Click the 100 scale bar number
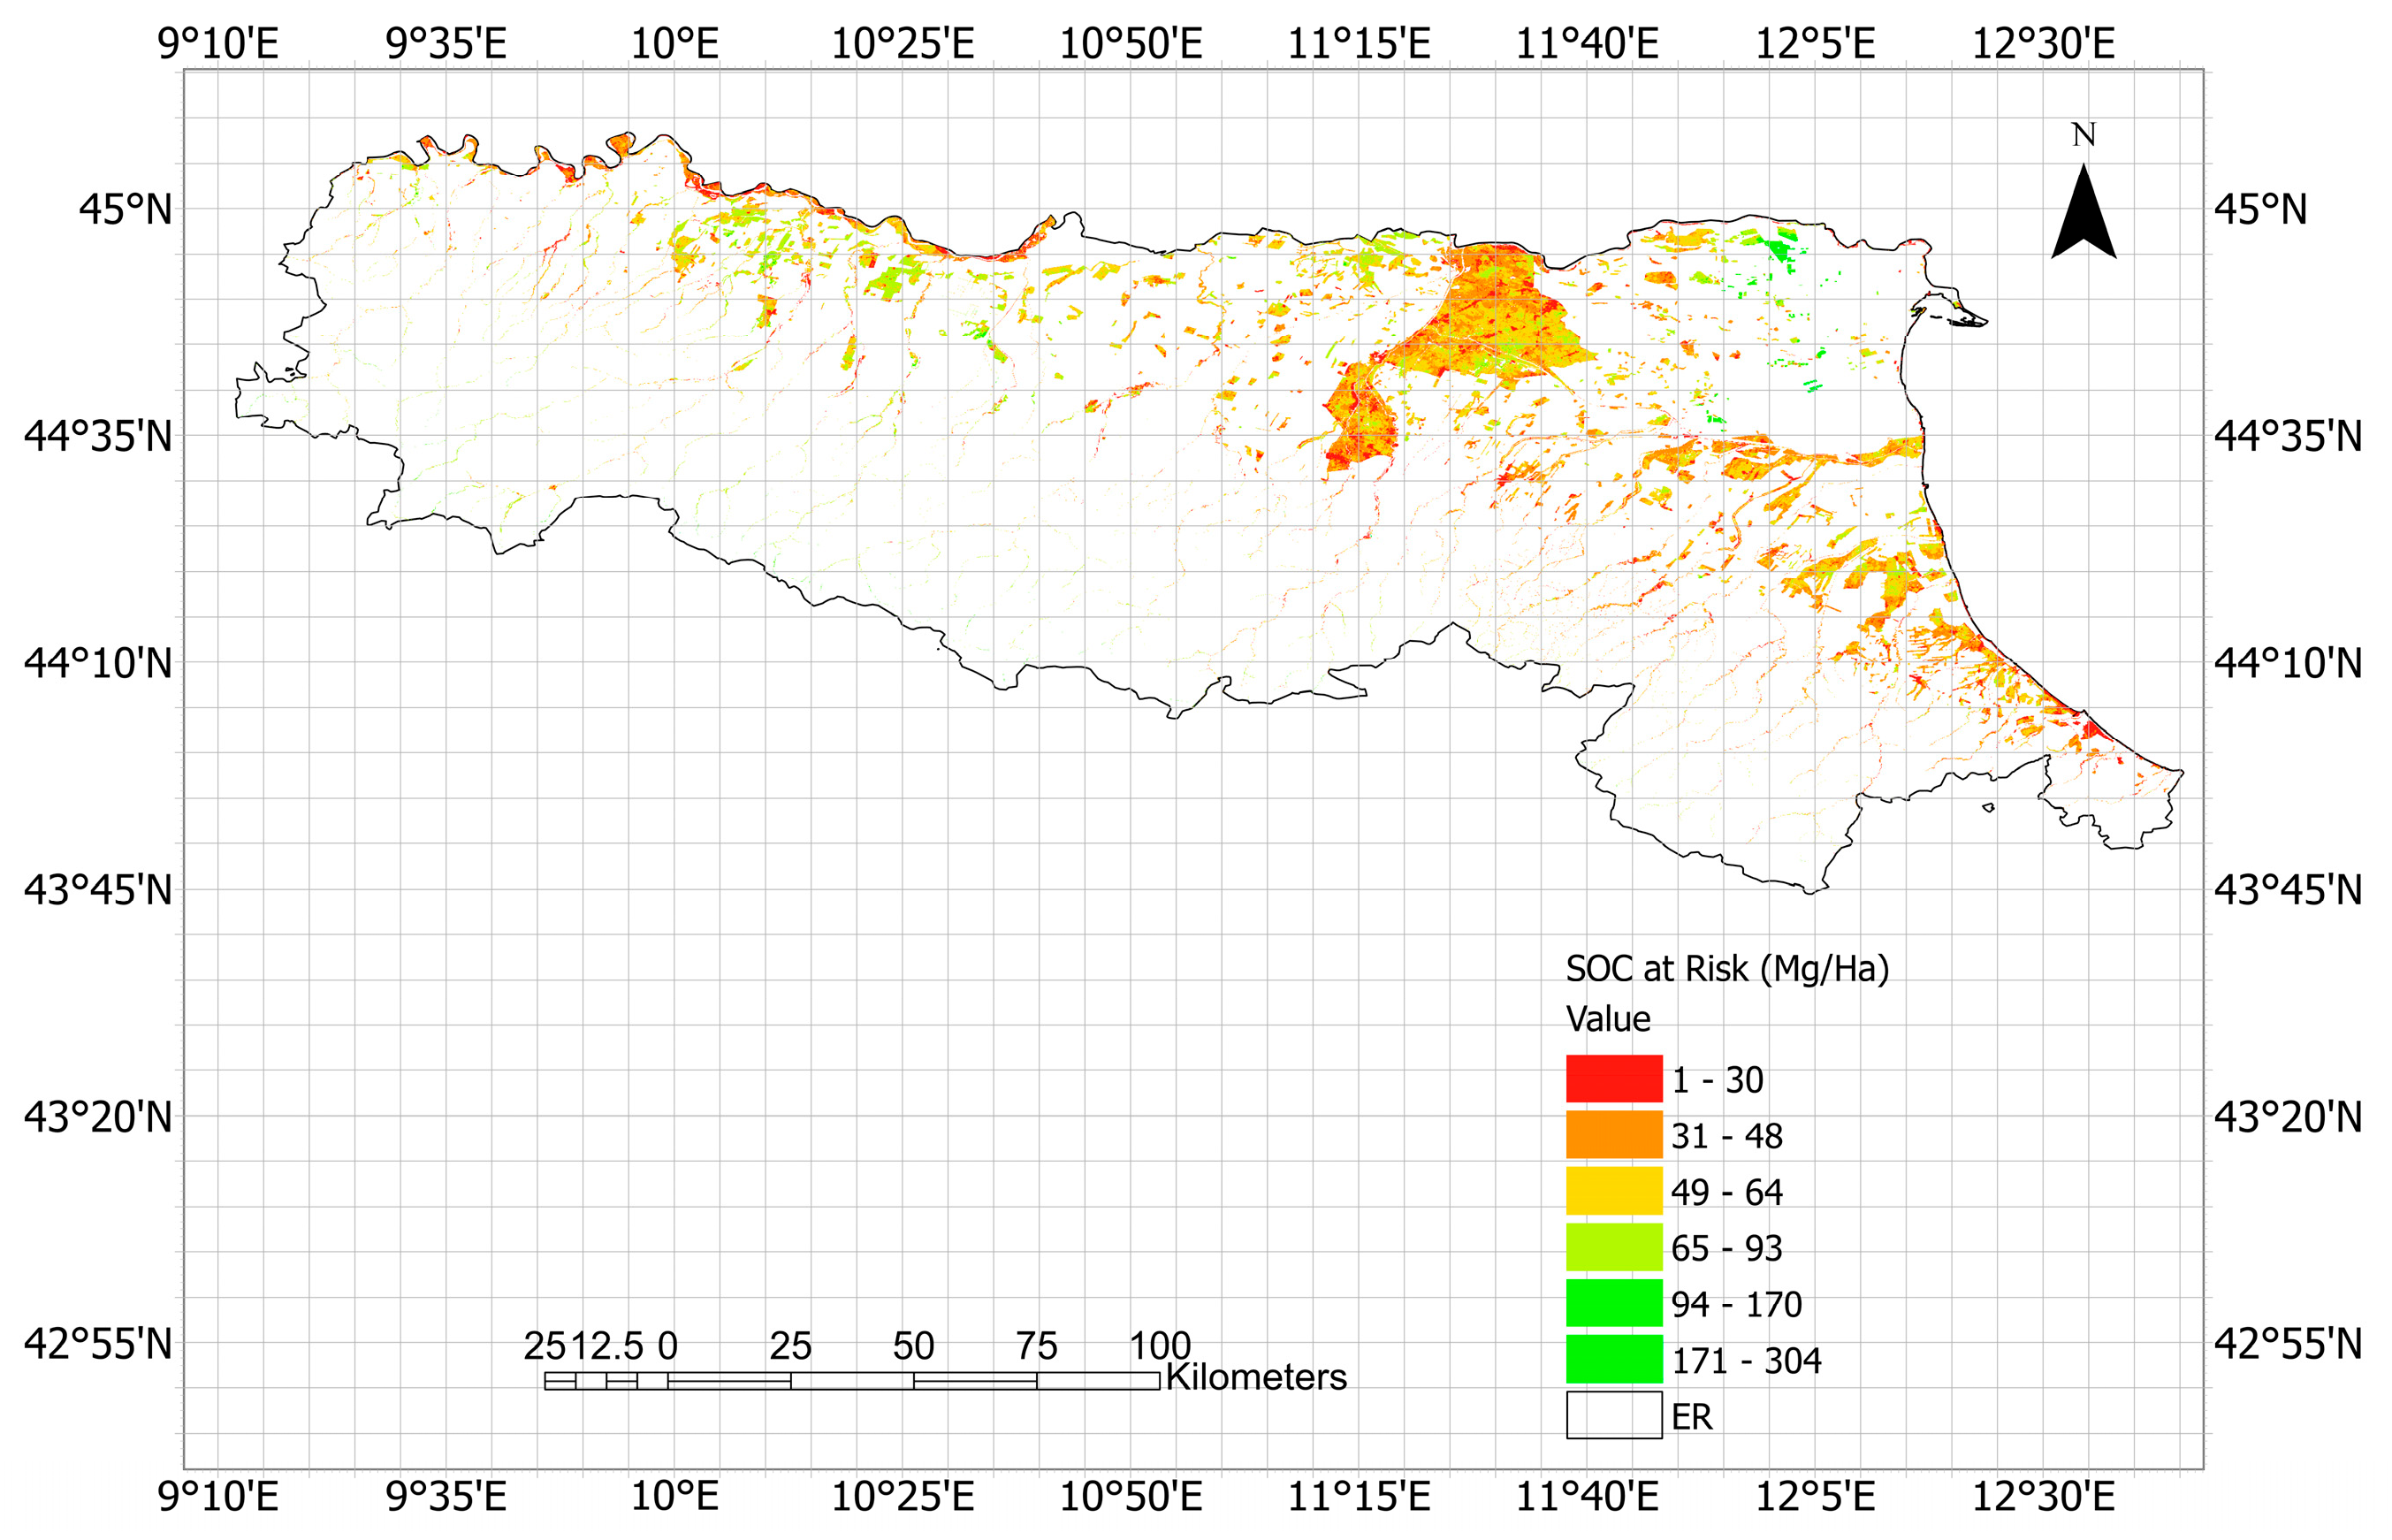2392x1540 pixels. pos(1159,1346)
